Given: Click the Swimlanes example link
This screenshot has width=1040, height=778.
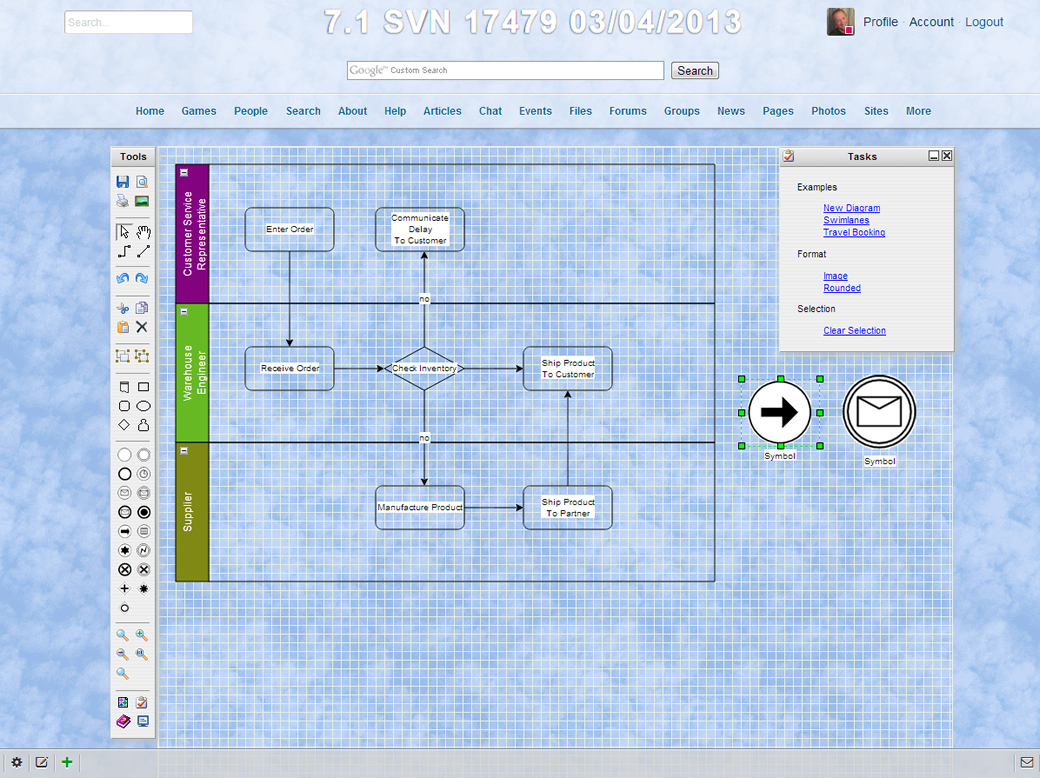Looking at the screenshot, I should pyautogui.click(x=846, y=220).
